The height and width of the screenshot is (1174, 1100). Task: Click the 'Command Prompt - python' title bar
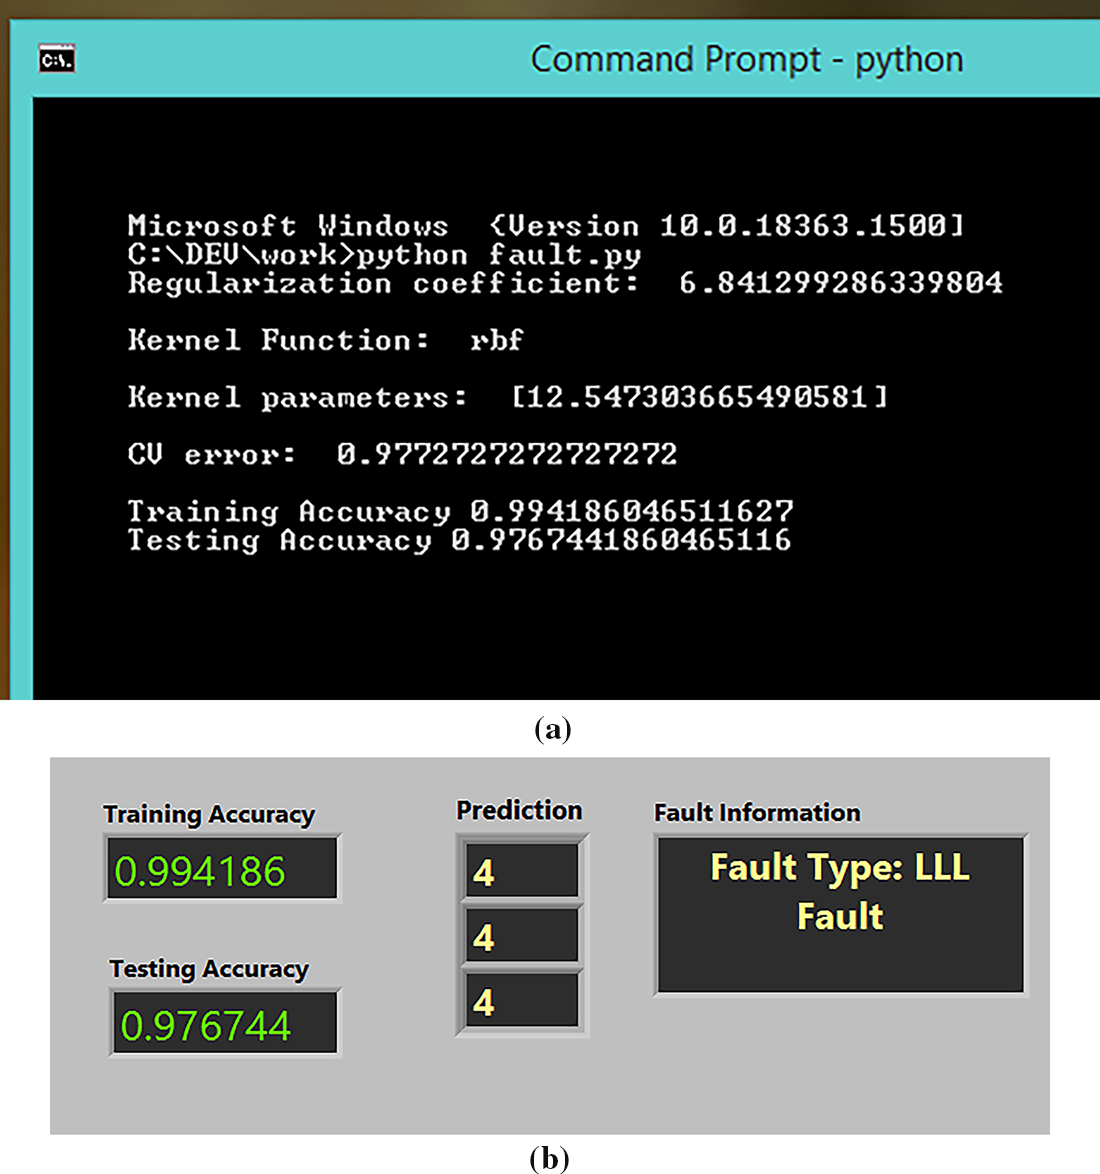tap(746, 60)
